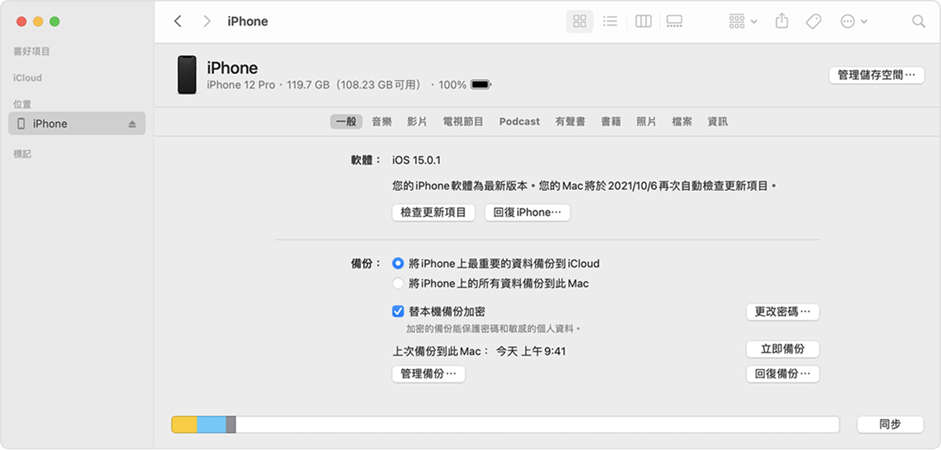
Task: Click the iPhone 12 Pro capacity text
Action: 314,85
